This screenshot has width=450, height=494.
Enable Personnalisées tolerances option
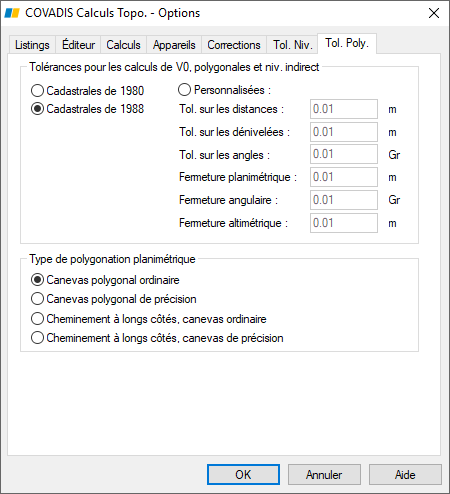pos(224,90)
